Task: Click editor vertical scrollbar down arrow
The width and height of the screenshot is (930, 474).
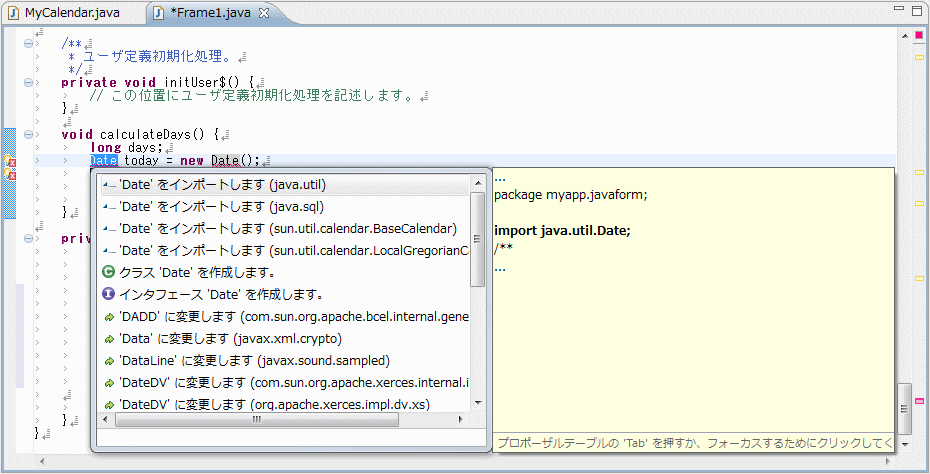Action: coord(904,444)
